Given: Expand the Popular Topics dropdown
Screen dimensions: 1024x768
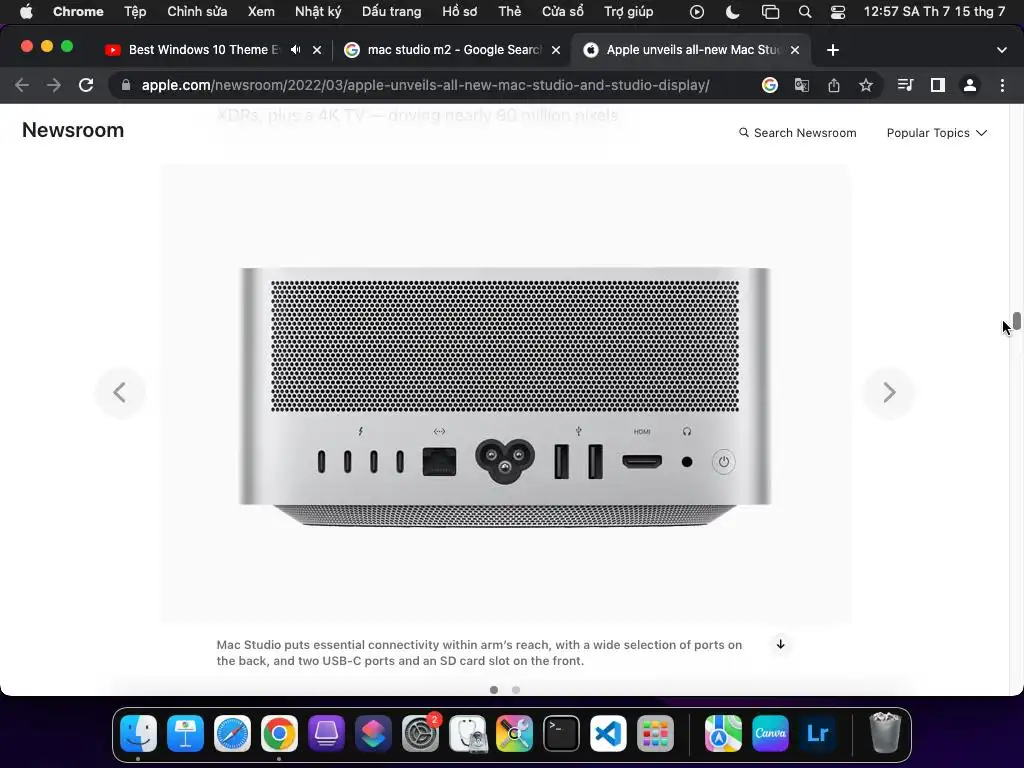Looking at the screenshot, I should coord(936,133).
